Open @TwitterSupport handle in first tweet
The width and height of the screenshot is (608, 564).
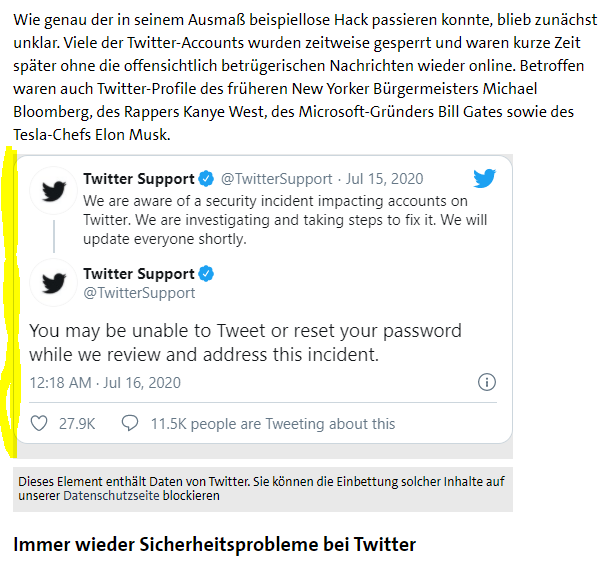point(276,179)
